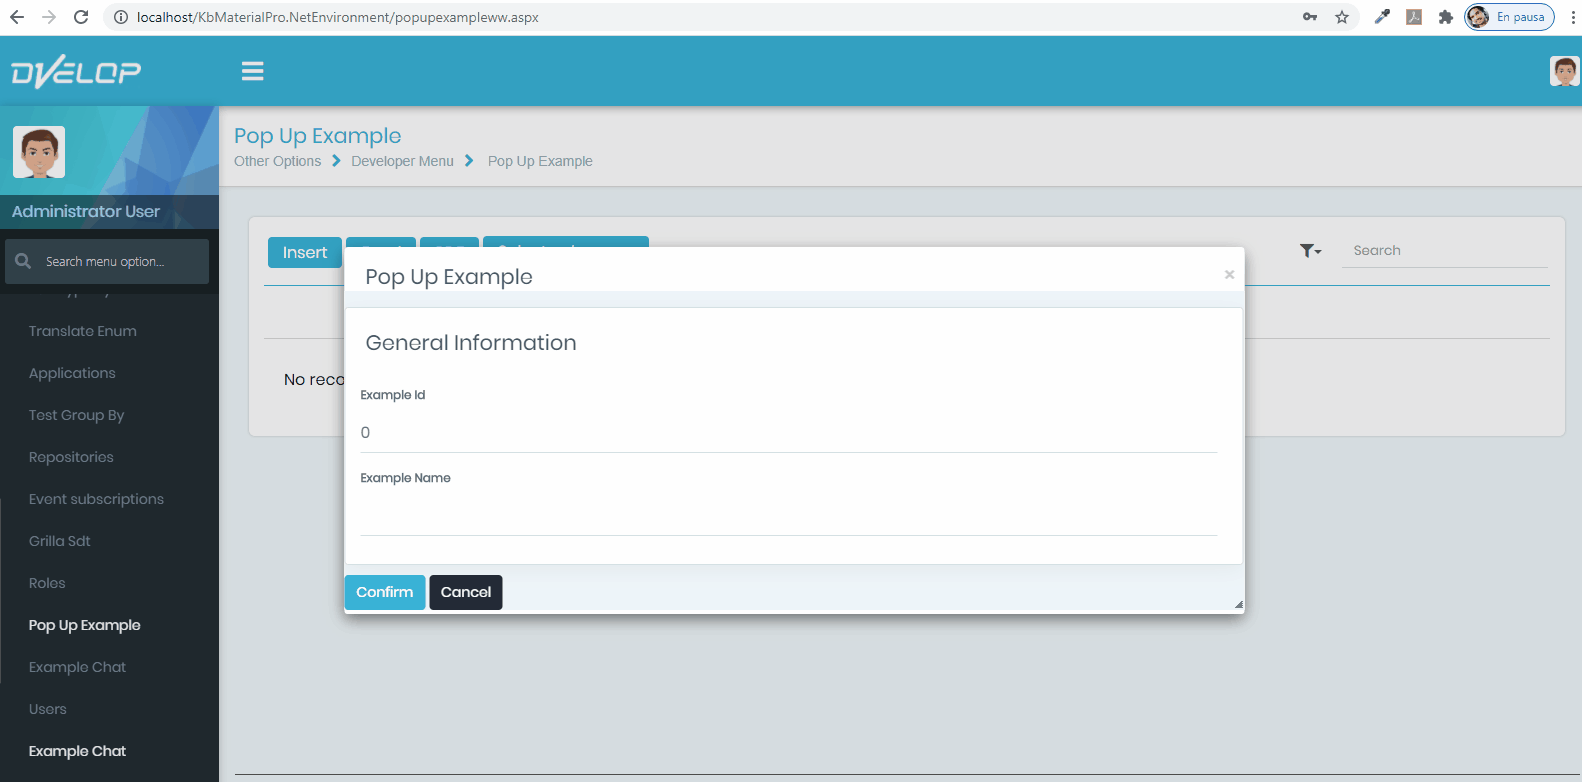Image resolution: width=1582 pixels, height=782 pixels.
Task: Open the dimmed Example Chat menu item
Action: click(77, 667)
